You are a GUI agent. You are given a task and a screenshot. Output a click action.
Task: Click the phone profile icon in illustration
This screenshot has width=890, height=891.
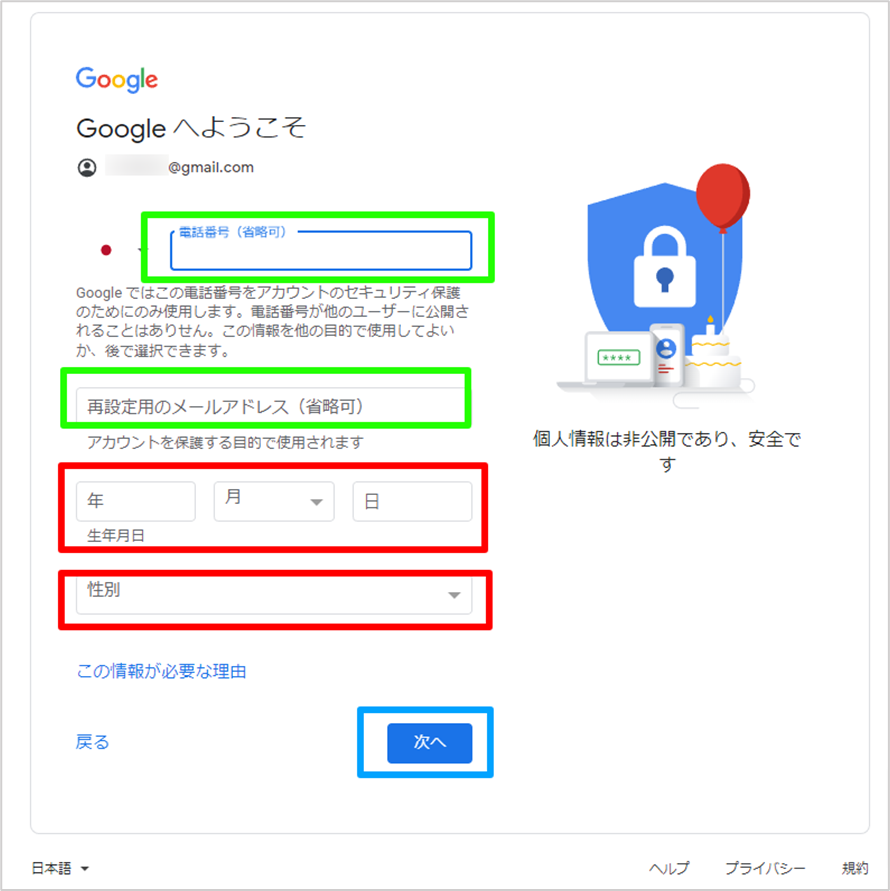coord(666,348)
